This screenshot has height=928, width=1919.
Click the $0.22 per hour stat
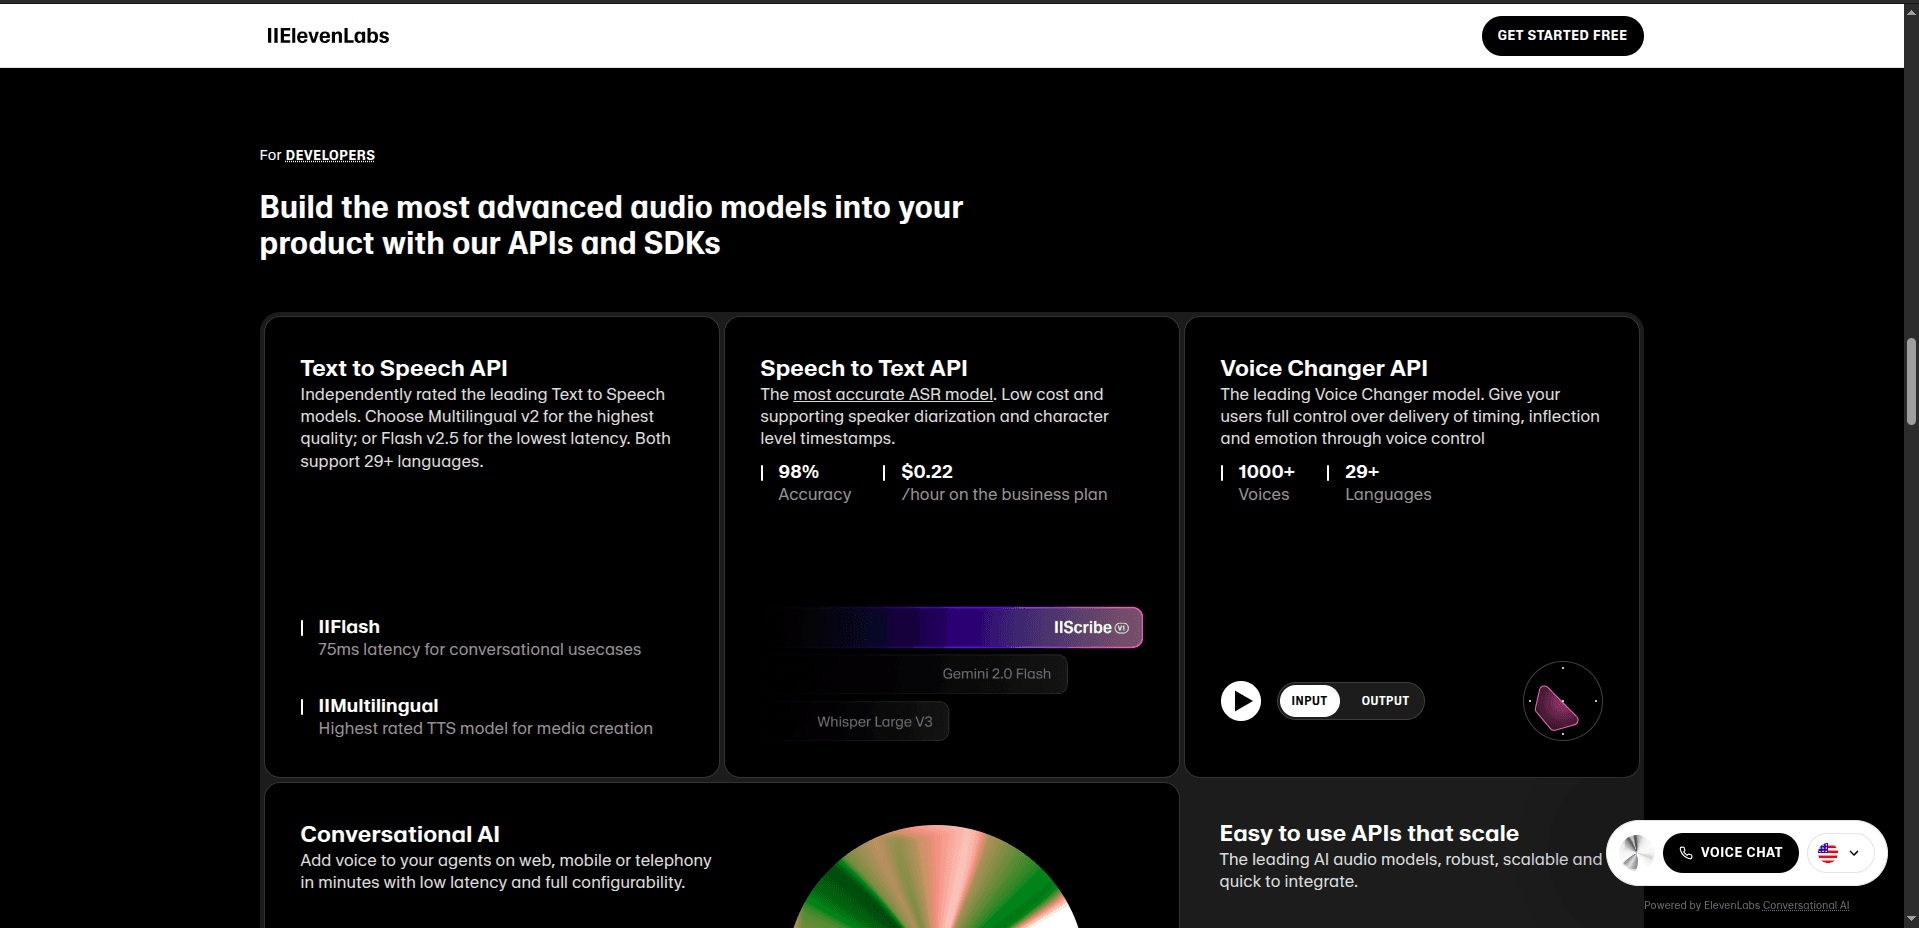click(x=996, y=482)
